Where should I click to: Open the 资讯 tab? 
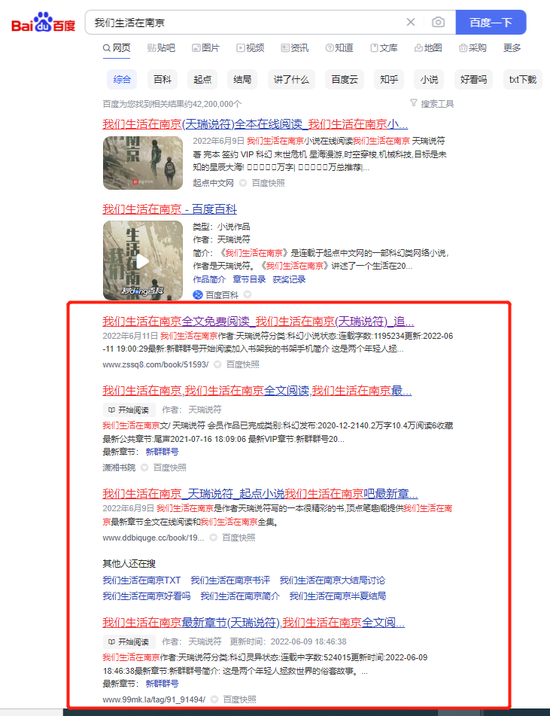(294, 48)
